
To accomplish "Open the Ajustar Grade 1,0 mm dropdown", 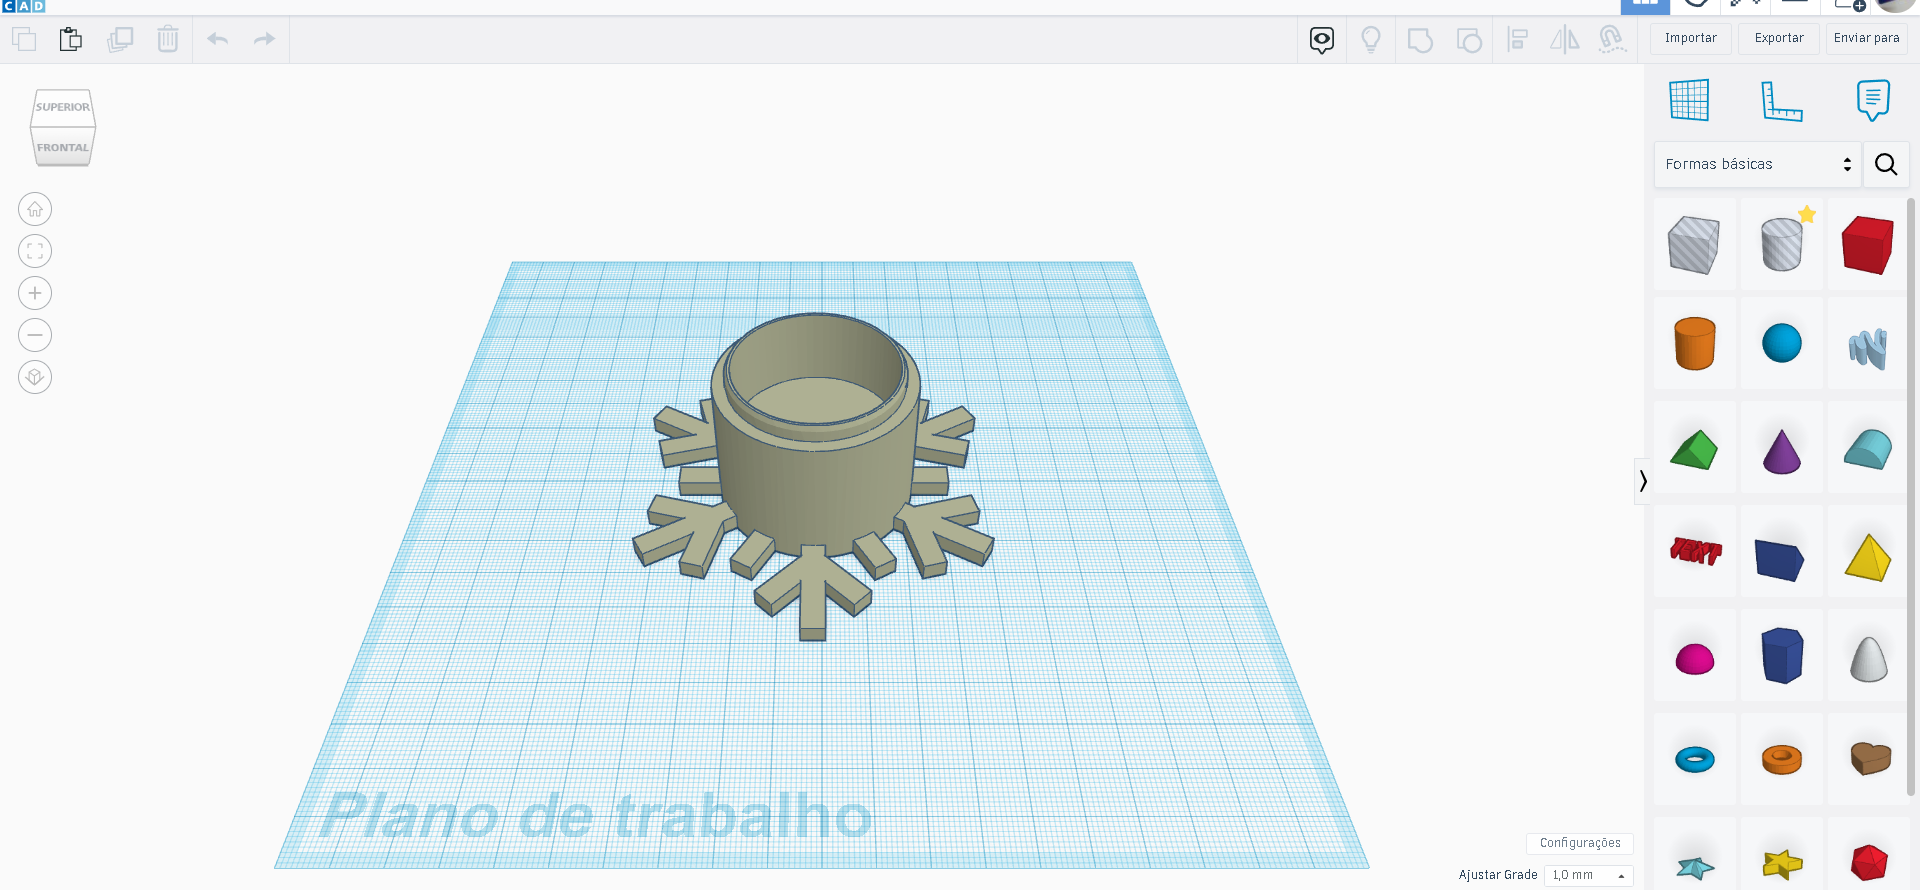I will (x=1588, y=875).
